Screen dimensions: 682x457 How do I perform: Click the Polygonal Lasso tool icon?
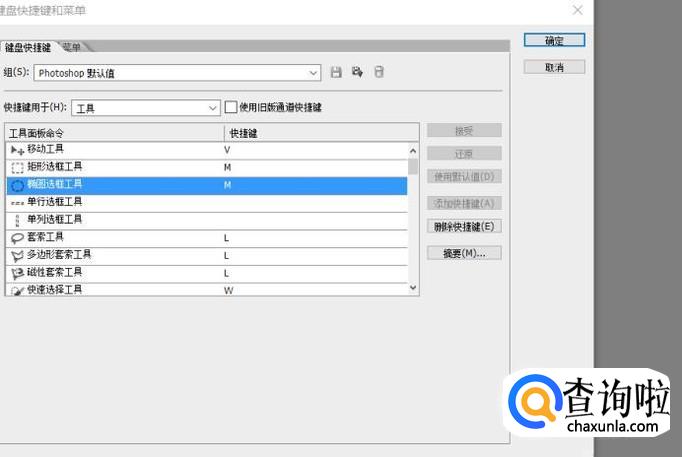tap(17, 256)
